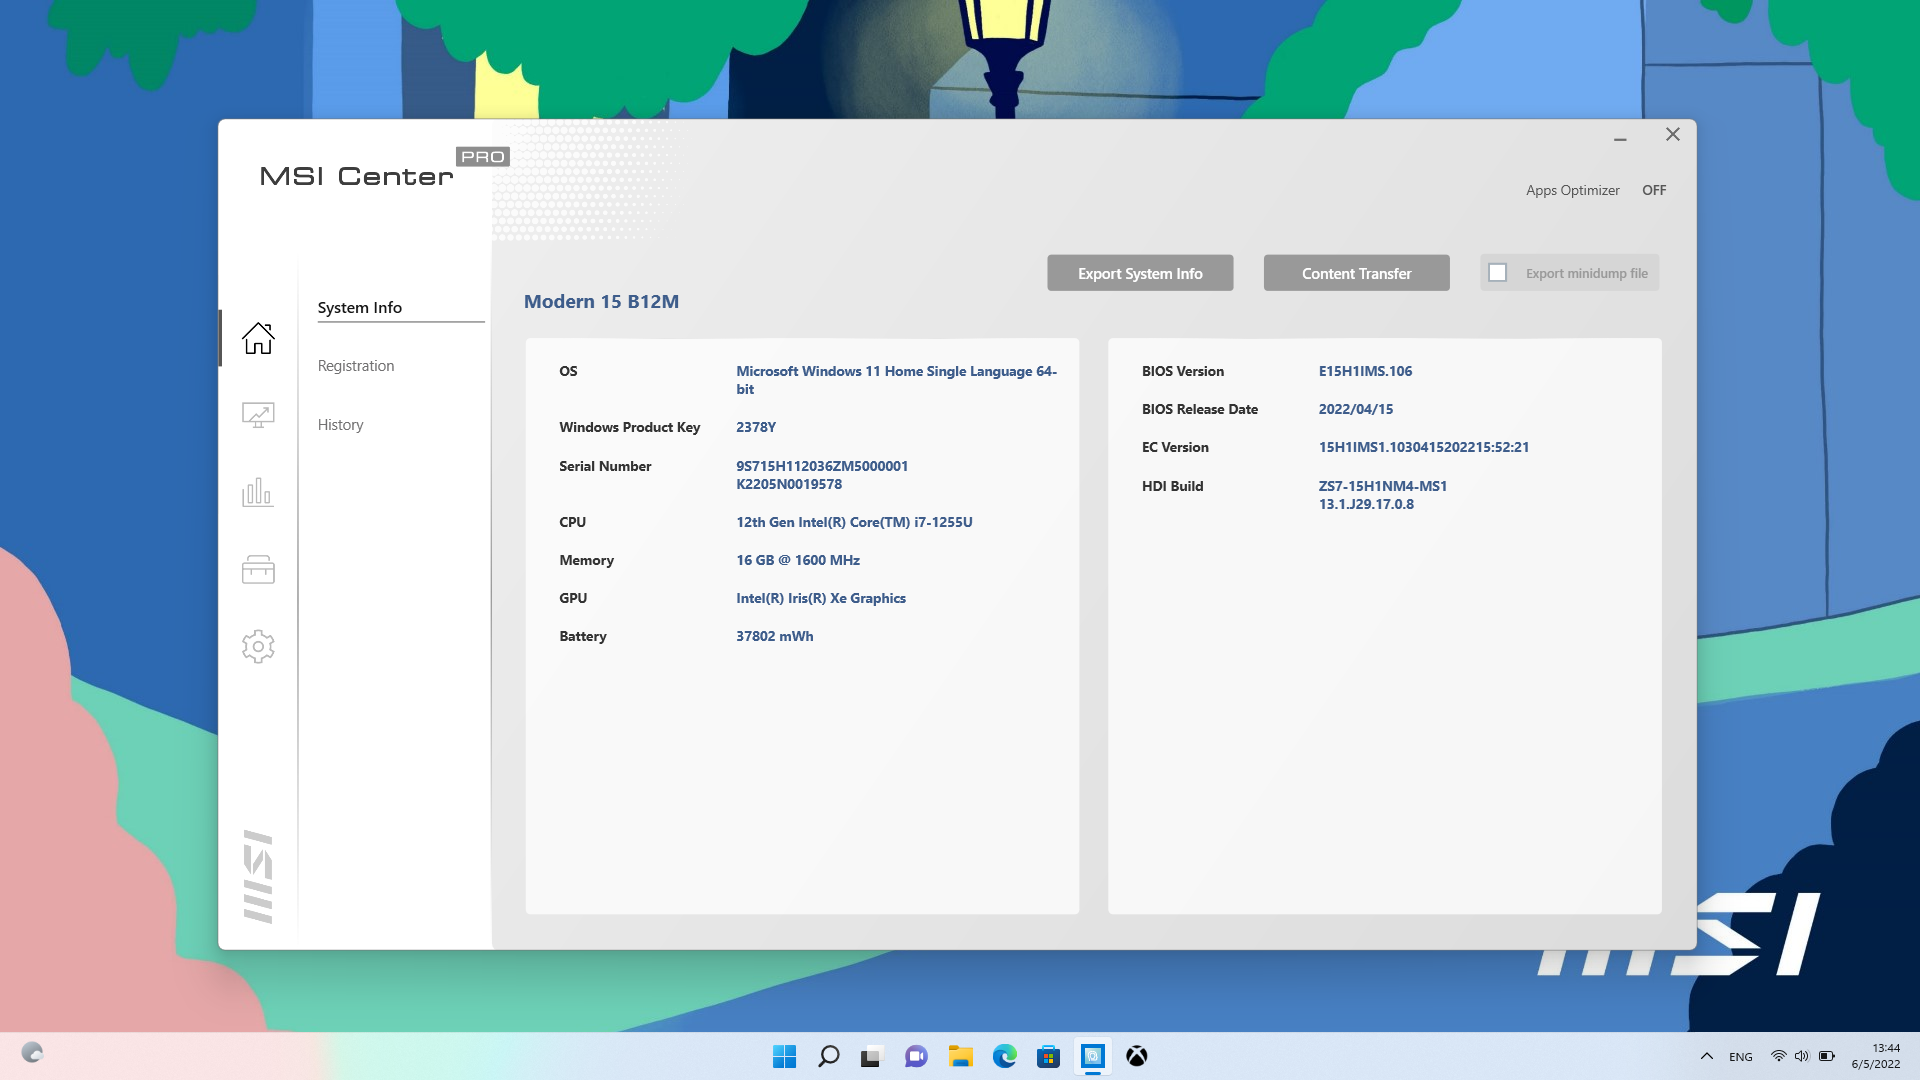Open Task View on taskbar
The height and width of the screenshot is (1080, 1920).
pyautogui.click(x=872, y=1056)
